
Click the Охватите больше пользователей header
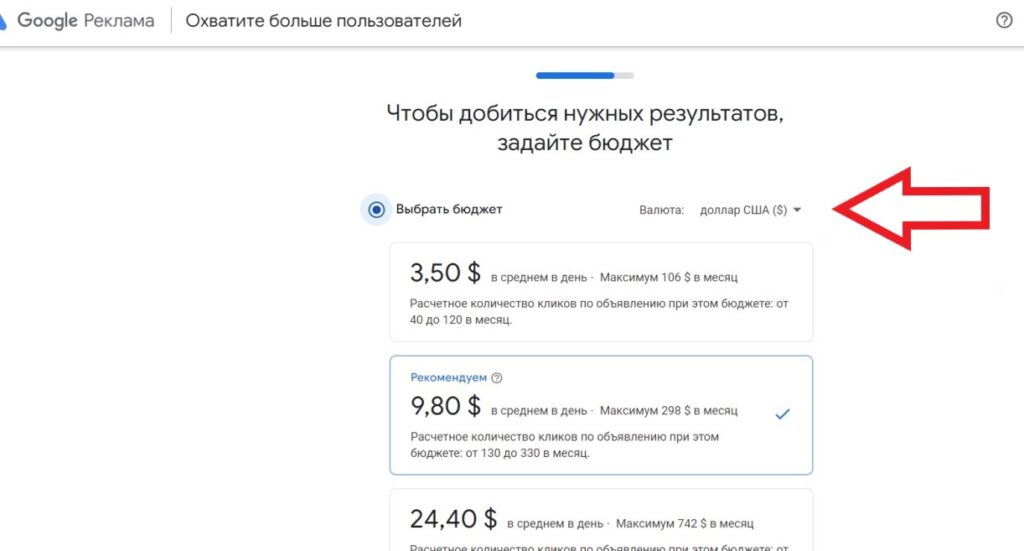pyautogui.click(x=324, y=20)
